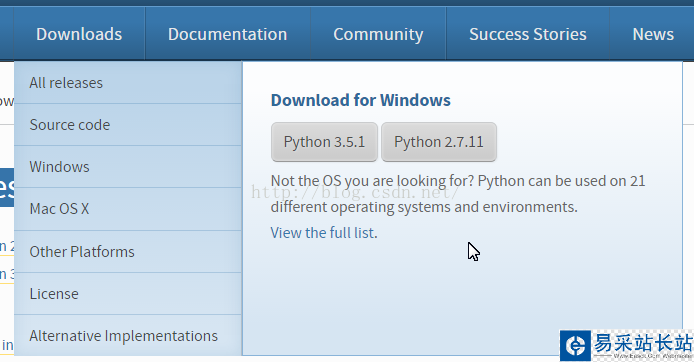Click the Python 2.7.11 download button
The image size is (694, 362).
[x=439, y=142]
